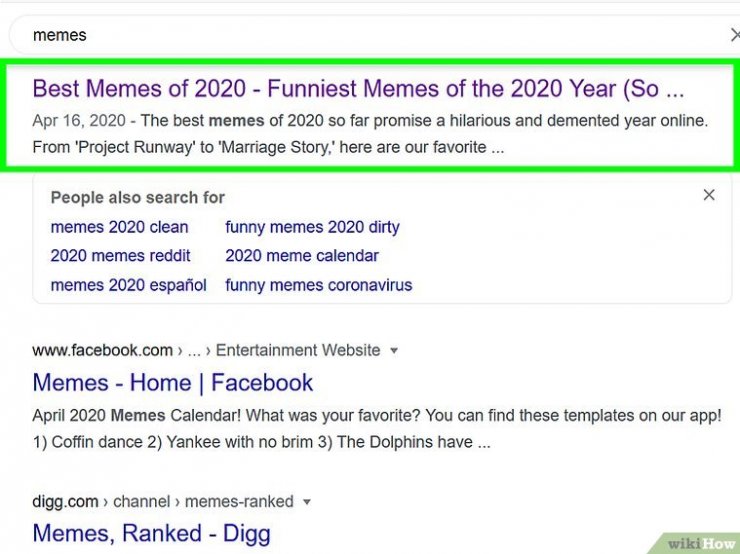The image size is (740, 554).
Task: Click the memes search input field
Action: point(370,35)
